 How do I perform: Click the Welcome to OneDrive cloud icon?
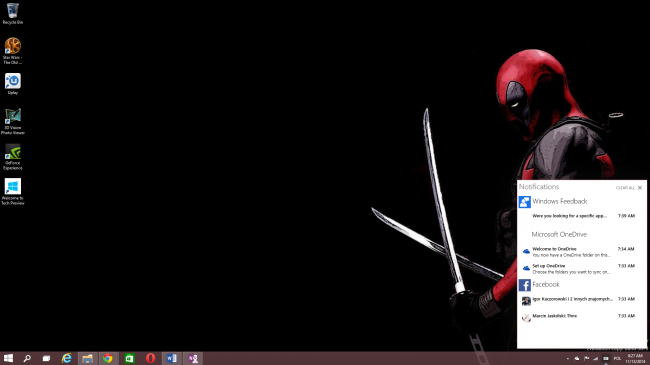click(526, 251)
